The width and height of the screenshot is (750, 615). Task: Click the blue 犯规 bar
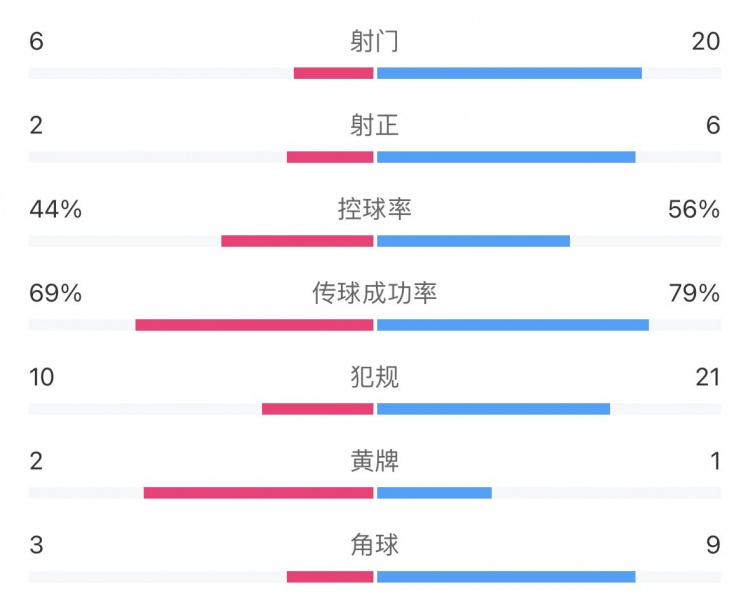point(493,409)
